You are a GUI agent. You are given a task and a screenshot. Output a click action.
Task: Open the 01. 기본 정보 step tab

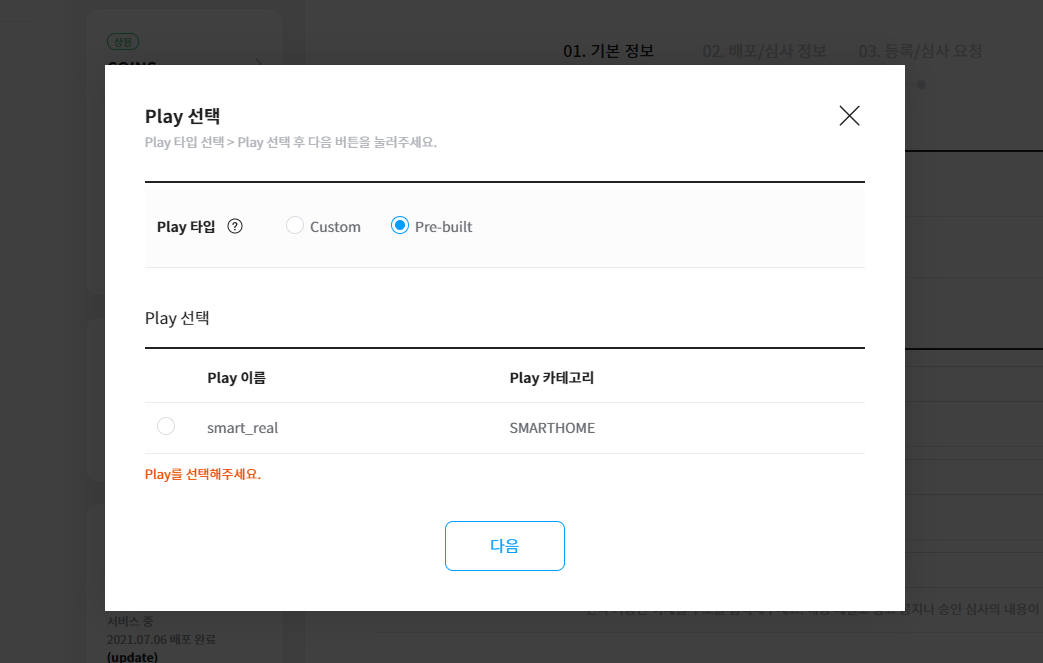[x=608, y=51]
